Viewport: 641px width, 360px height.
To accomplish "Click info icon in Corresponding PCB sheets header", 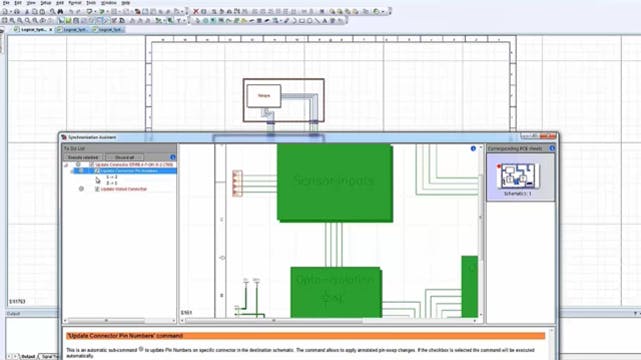I will [x=552, y=148].
